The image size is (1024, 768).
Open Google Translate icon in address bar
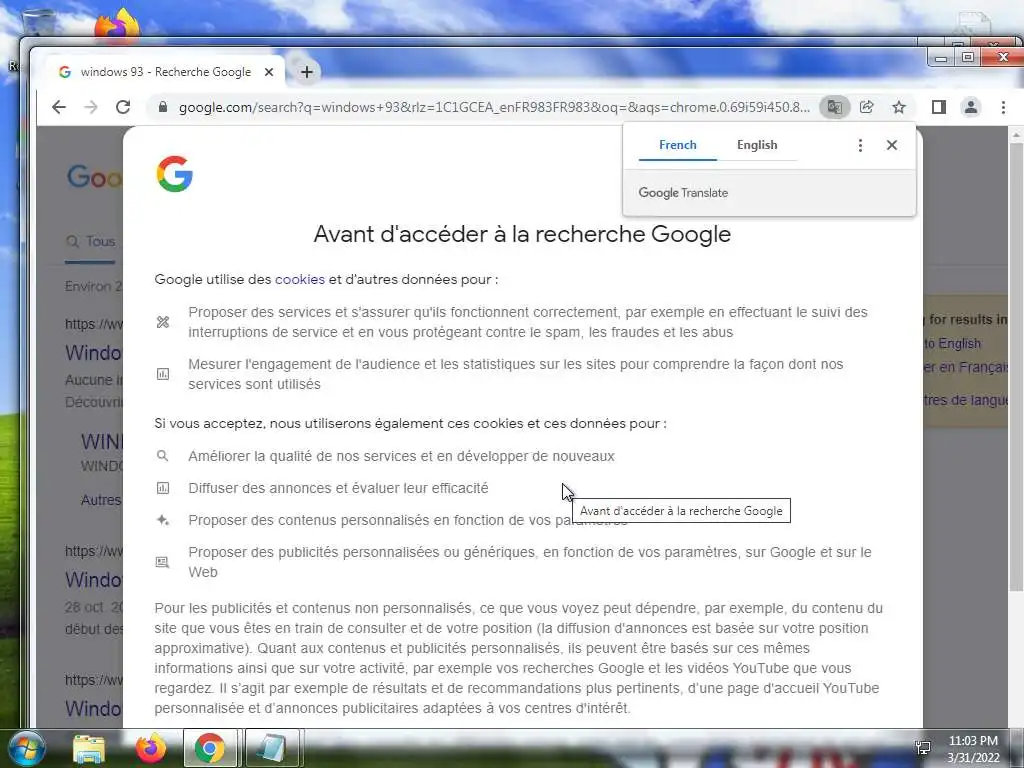click(834, 107)
